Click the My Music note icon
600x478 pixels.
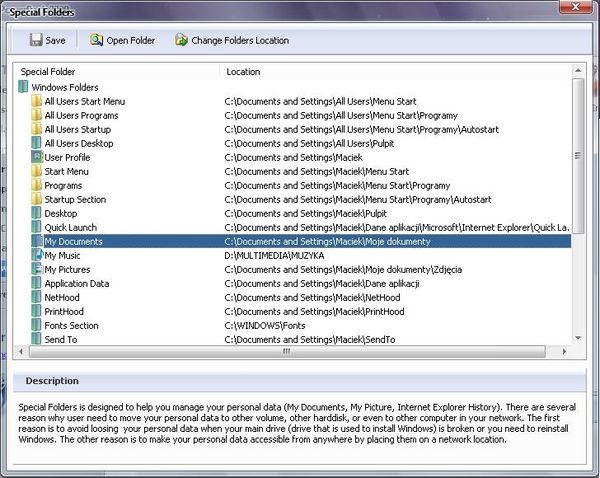coord(37,255)
